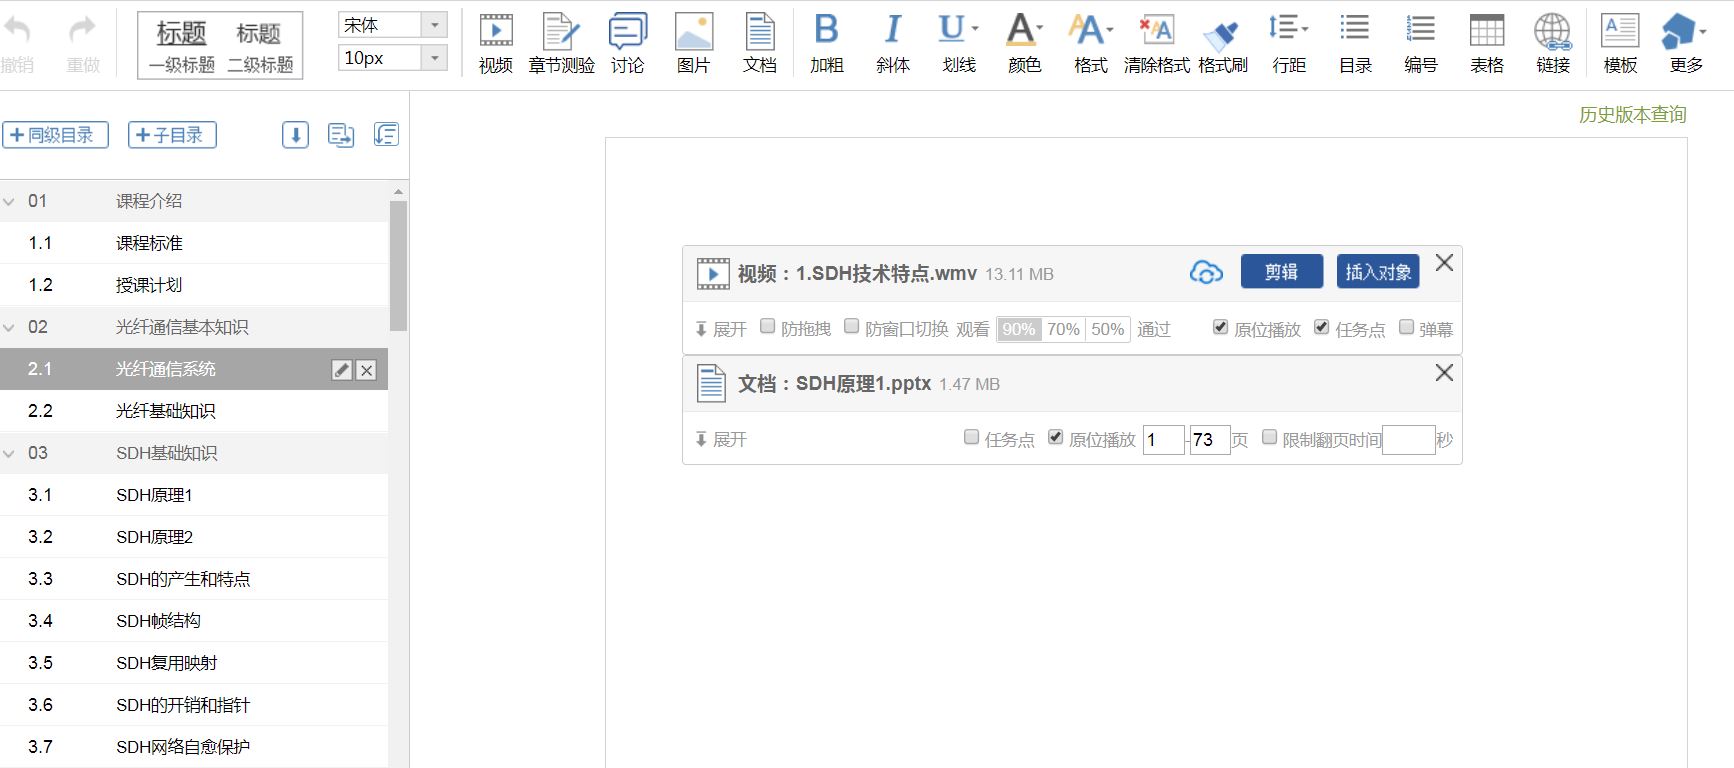Select the 90% watch-to-pass option
The height and width of the screenshot is (768, 1734).
[1018, 329]
